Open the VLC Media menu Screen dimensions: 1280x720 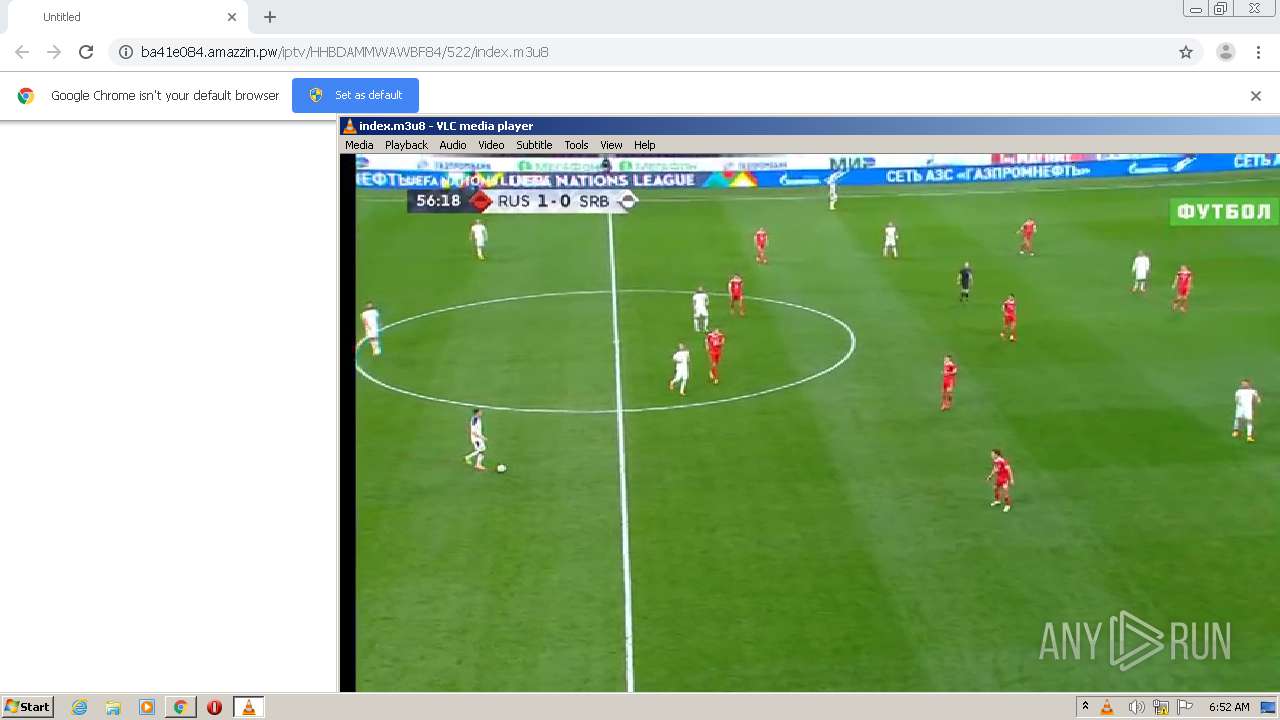point(359,145)
